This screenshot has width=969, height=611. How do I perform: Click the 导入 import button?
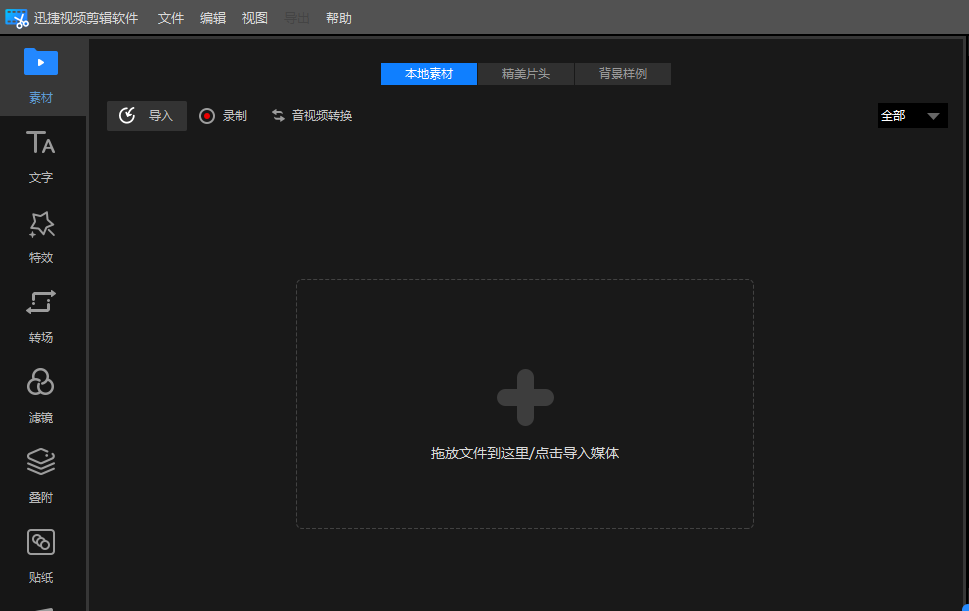click(147, 116)
